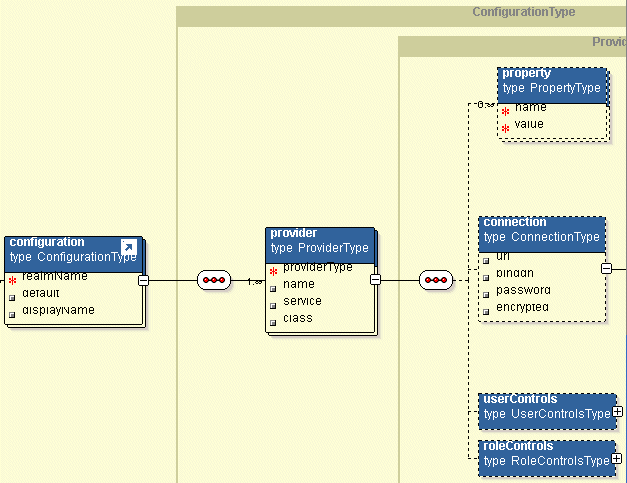This screenshot has width=627, height=483.
Task: Select sequence compositor after configuration
Action: click(x=214, y=280)
